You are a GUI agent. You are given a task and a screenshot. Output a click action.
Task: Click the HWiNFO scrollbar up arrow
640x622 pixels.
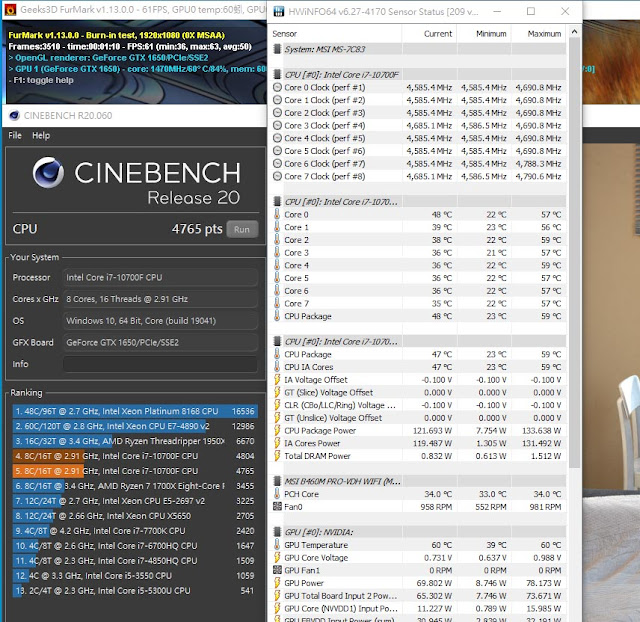[574, 32]
